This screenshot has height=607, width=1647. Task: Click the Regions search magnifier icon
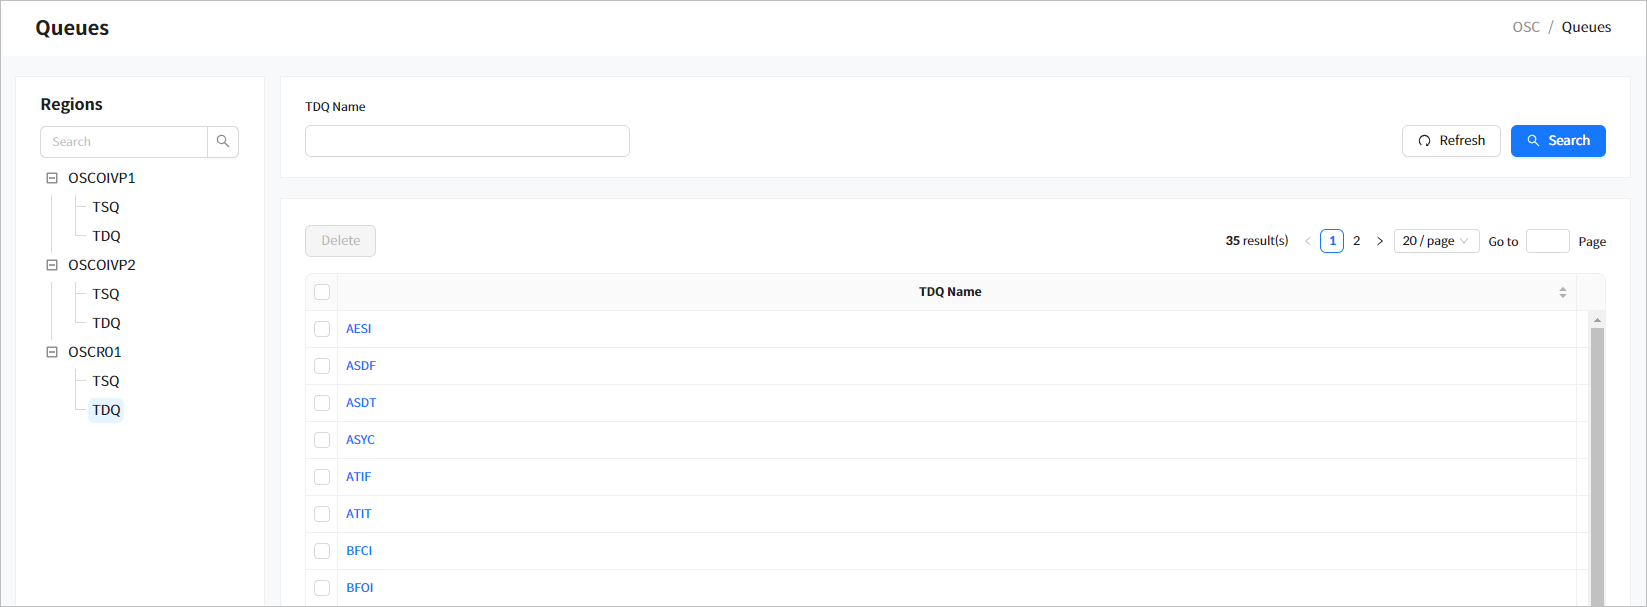(223, 142)
